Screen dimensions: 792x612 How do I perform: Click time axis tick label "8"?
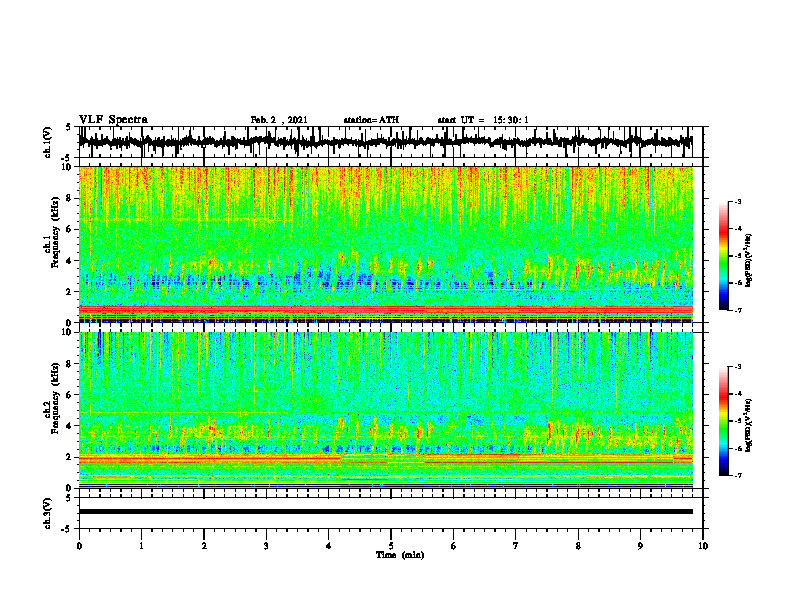coord(578,546)
